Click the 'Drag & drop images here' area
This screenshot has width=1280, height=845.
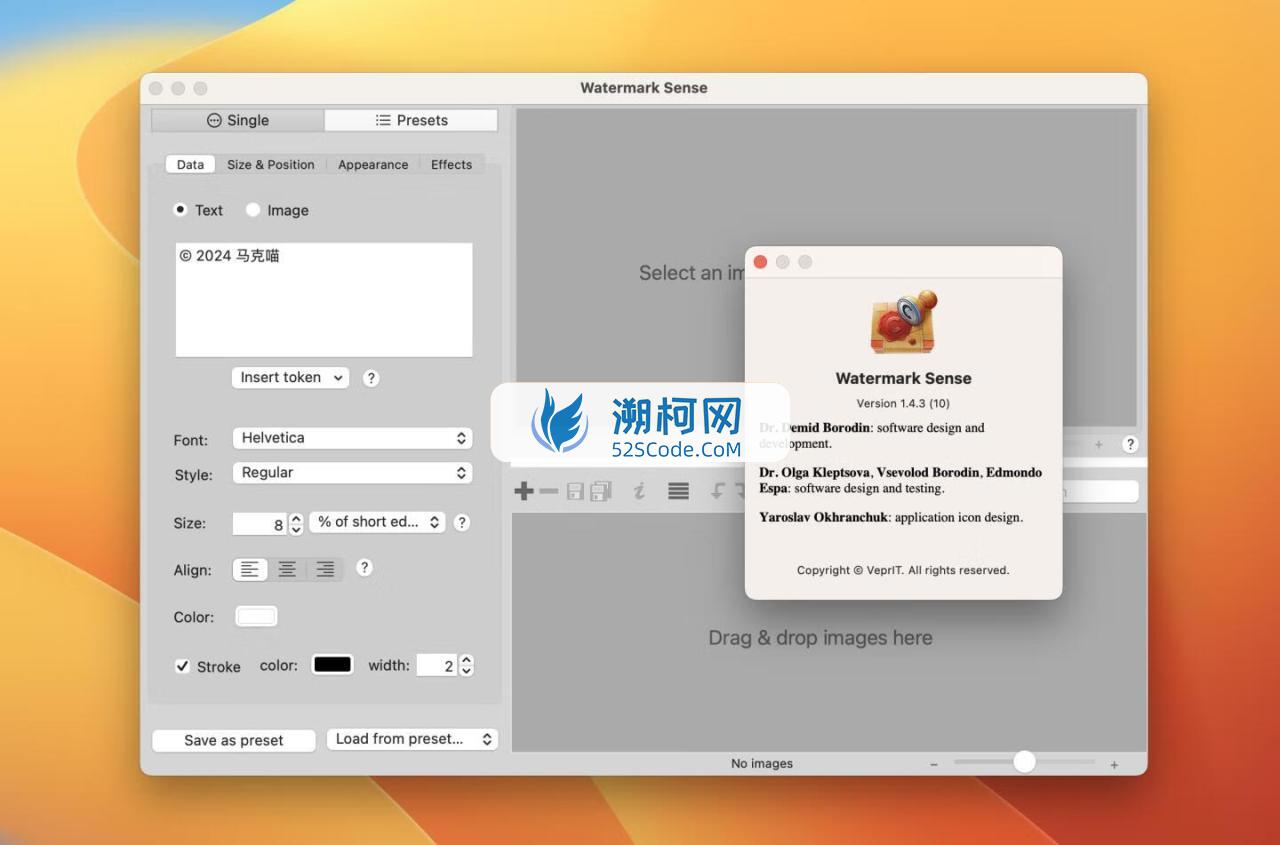(820, 638)
